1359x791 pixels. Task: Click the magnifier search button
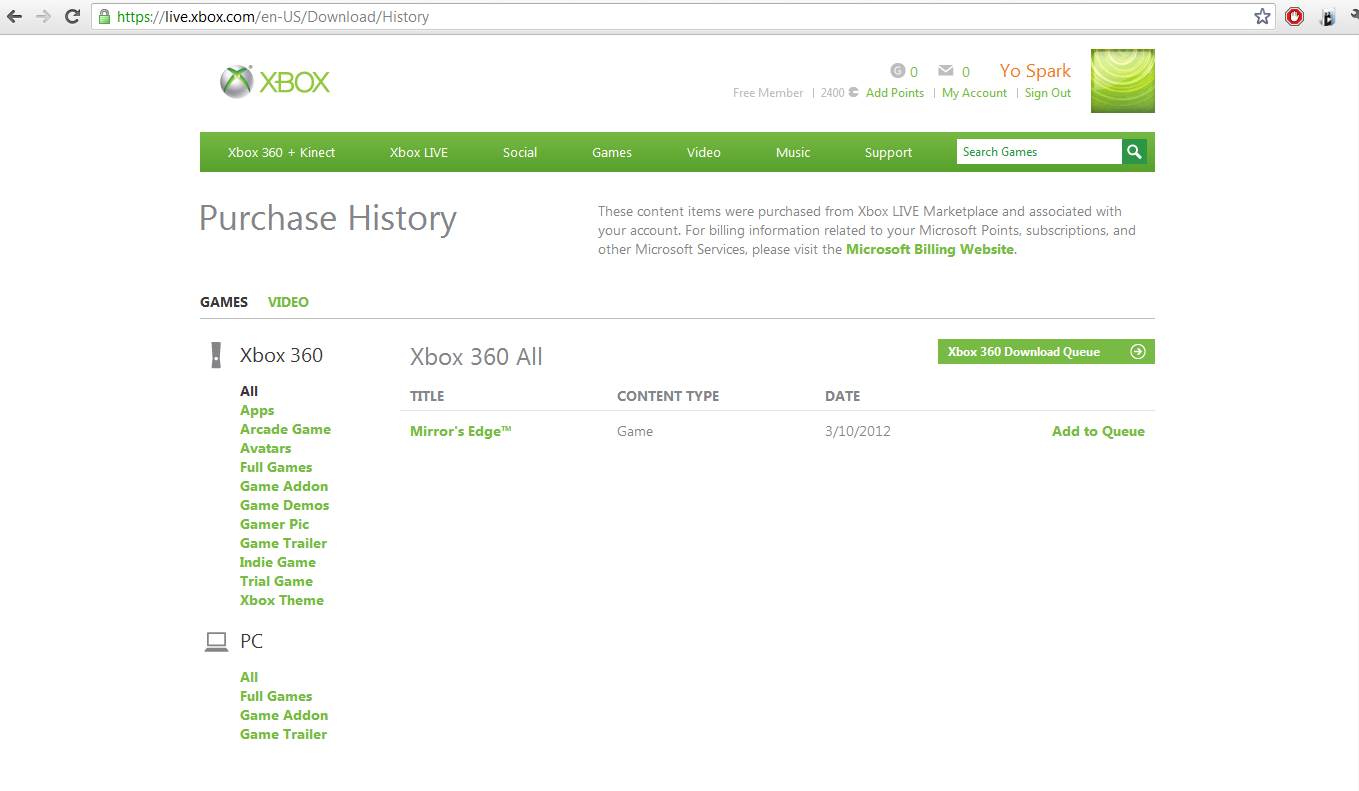1134,152
